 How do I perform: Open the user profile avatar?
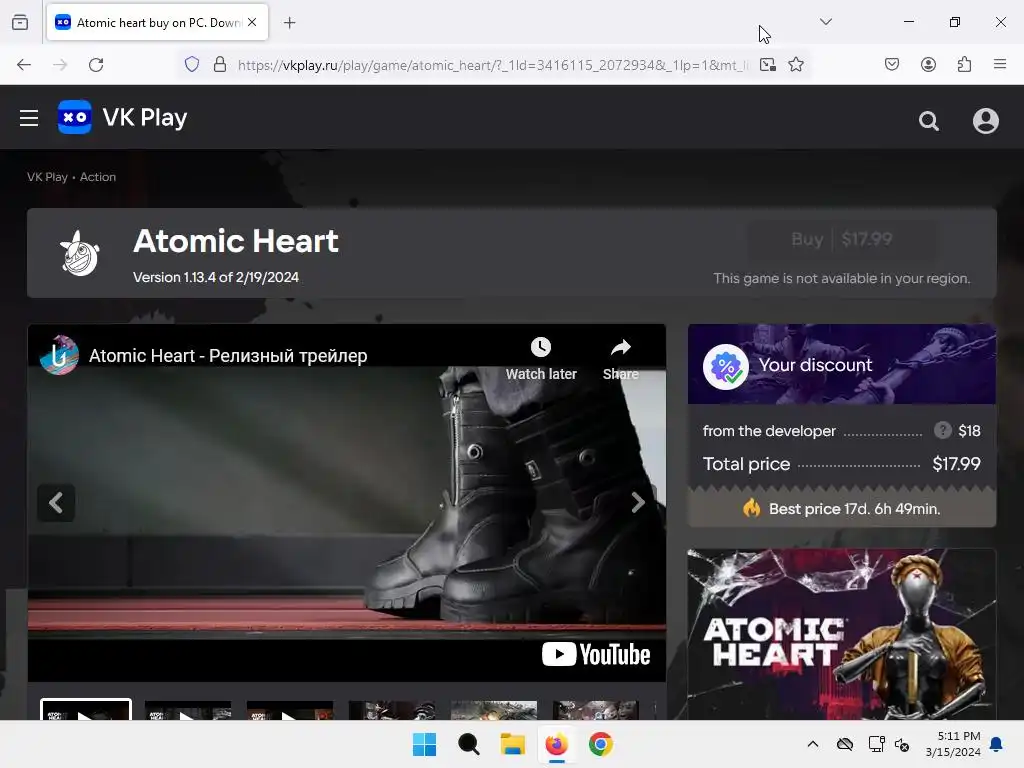985,121
